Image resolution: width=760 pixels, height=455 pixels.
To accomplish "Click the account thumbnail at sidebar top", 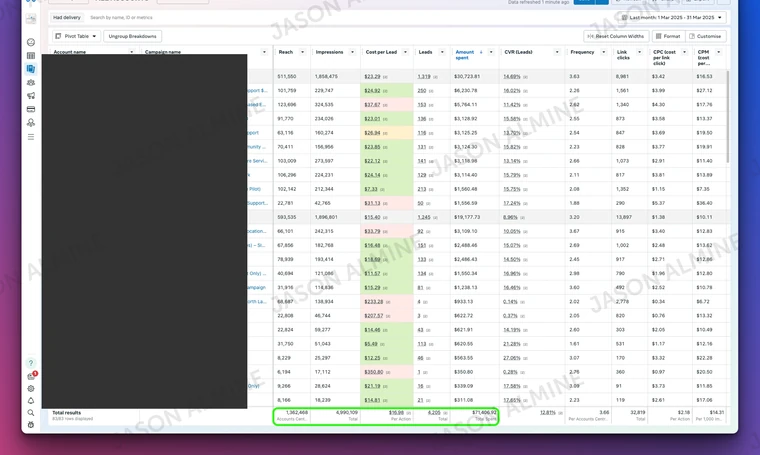I will pos(31,19).
